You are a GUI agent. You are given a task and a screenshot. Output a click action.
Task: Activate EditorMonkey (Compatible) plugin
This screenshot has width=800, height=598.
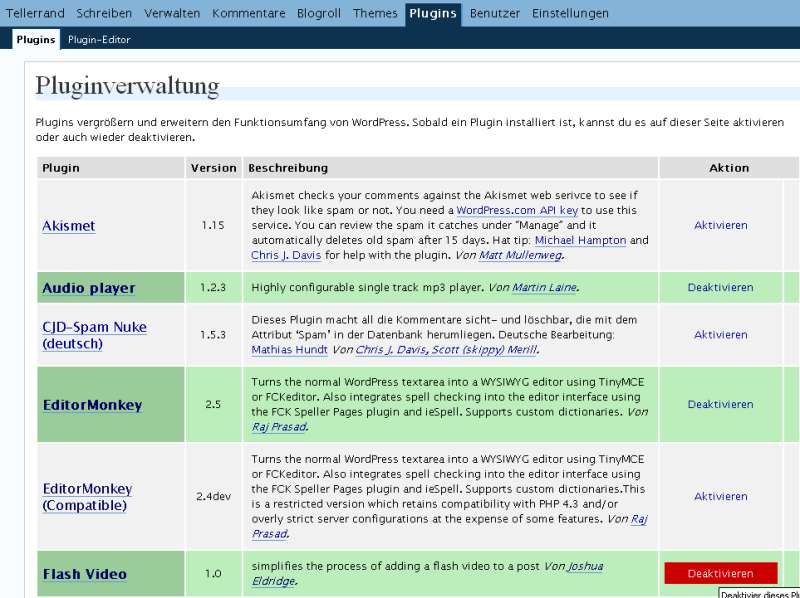tap(720, 496)
